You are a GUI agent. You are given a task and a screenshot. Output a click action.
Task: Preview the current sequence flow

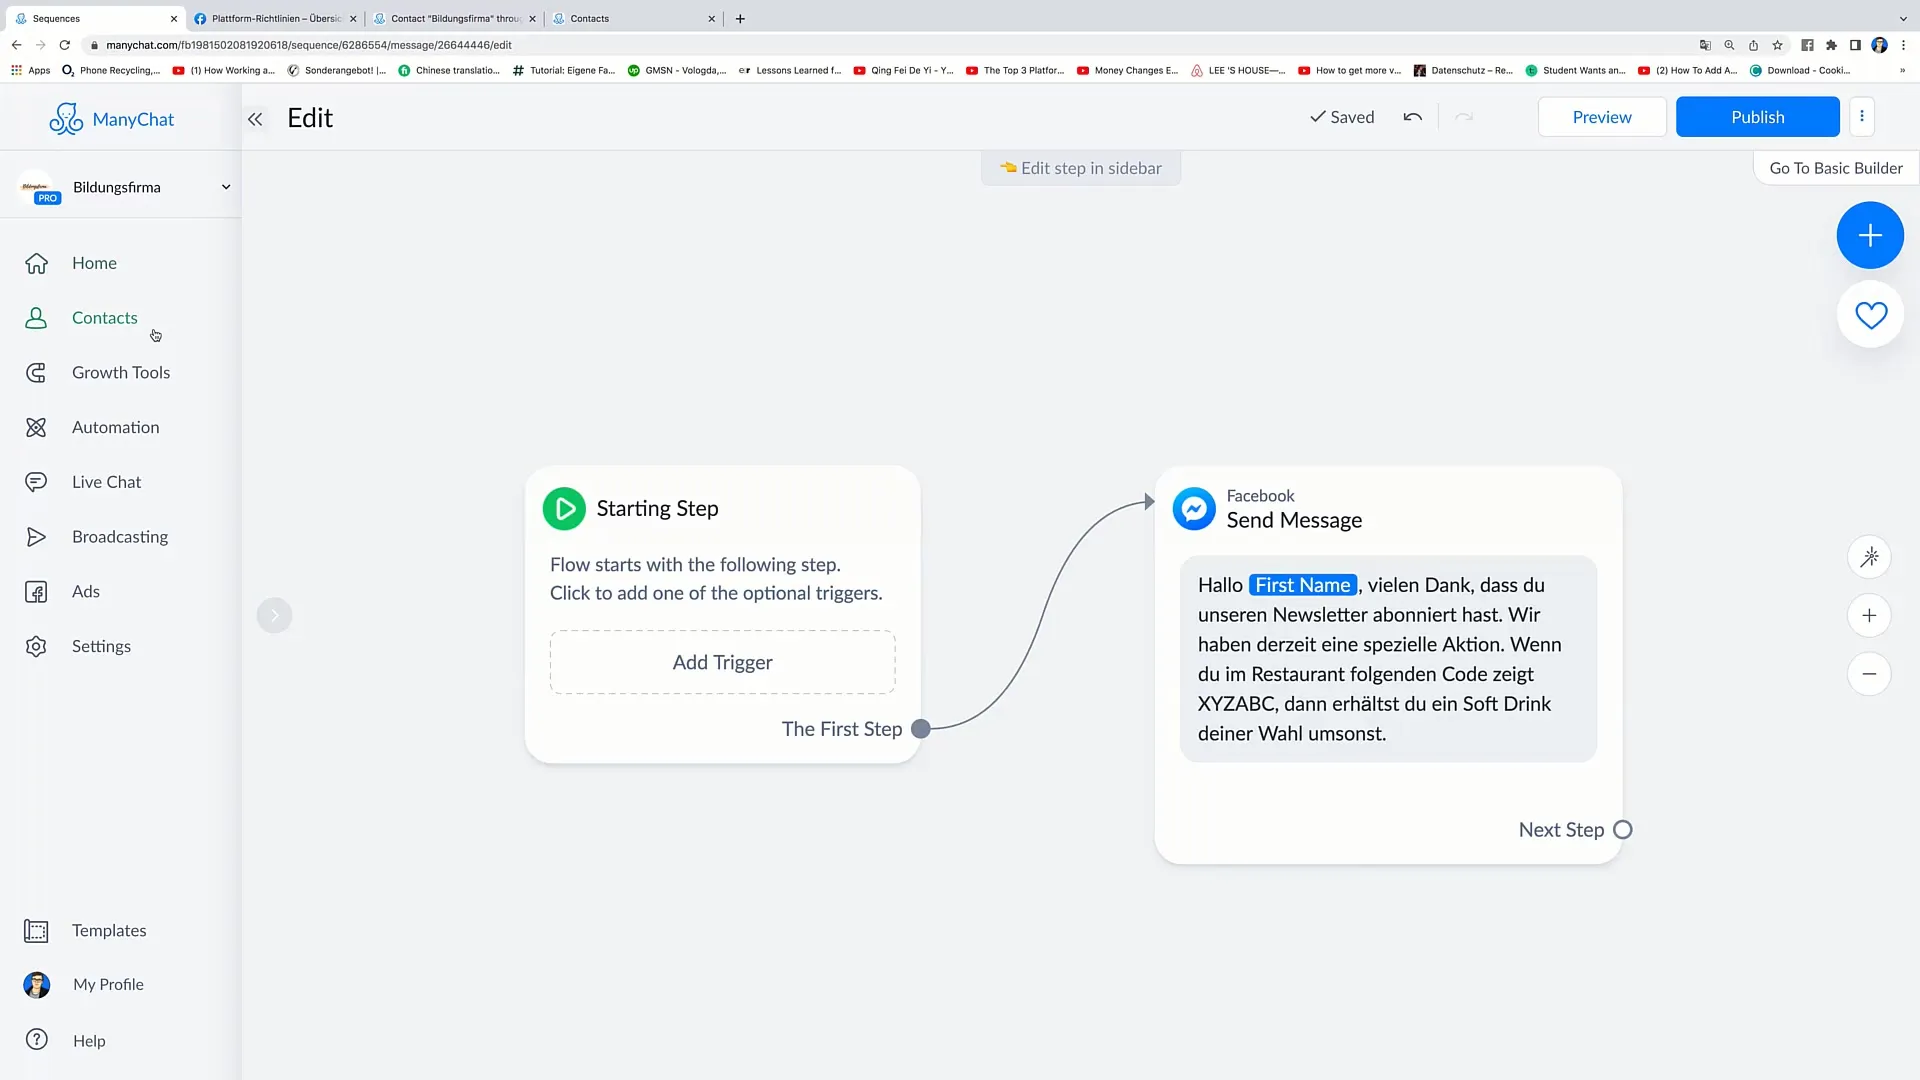(1602, 117)
